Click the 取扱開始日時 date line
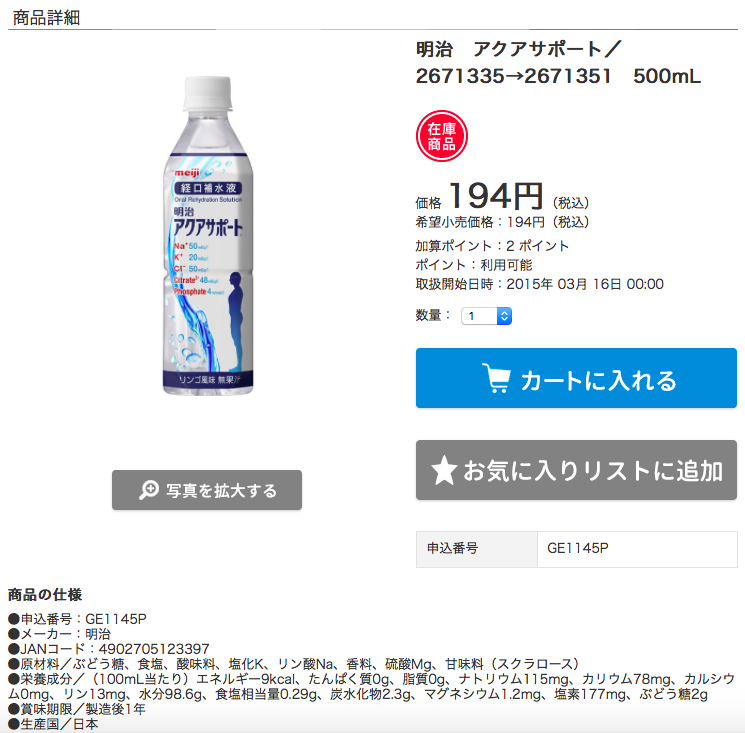 click(x=539, y=284)
